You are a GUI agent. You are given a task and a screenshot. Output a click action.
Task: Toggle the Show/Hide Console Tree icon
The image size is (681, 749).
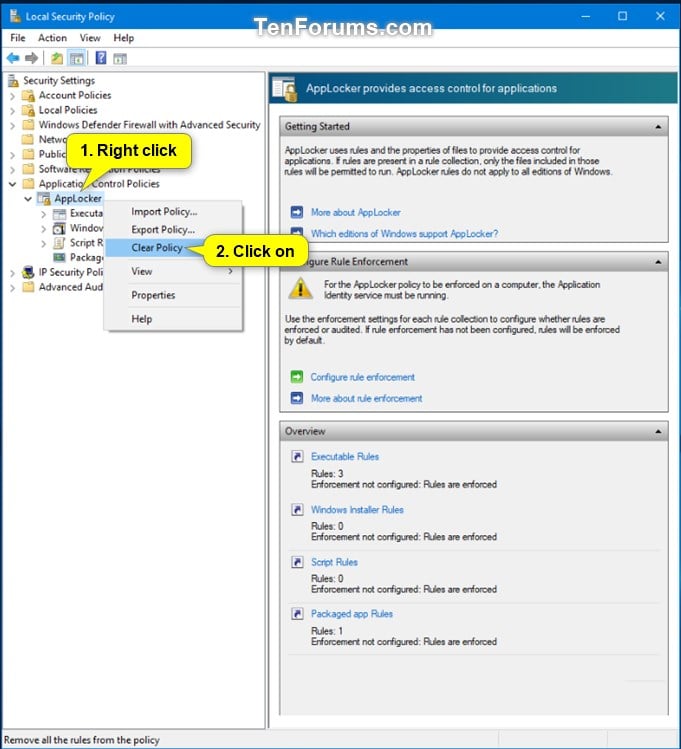point(76,58)
